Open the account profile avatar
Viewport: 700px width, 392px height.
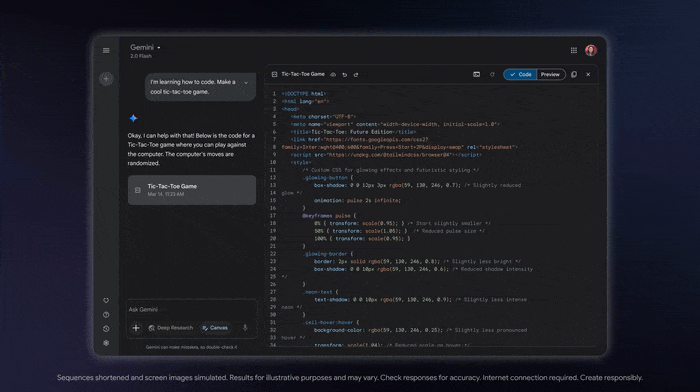pos(591,50)
